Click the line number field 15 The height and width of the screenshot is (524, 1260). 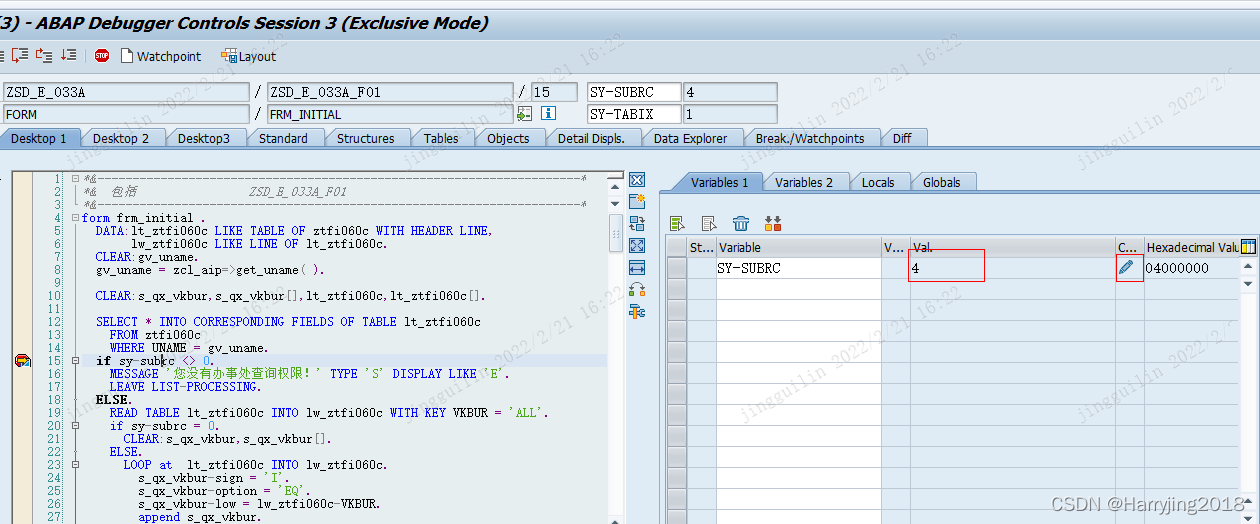[553, 92]
